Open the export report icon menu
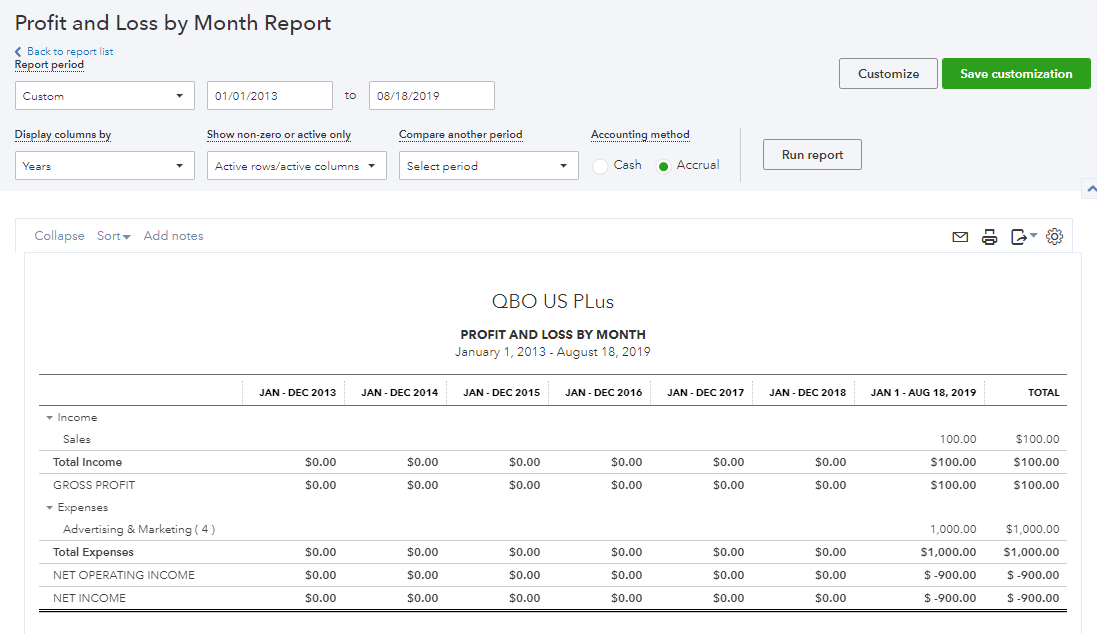 [x=1024, y=237]
